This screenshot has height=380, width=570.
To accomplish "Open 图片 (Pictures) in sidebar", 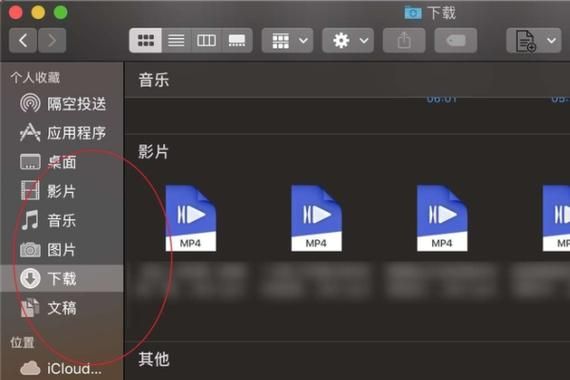I will (x=63, y=250).
